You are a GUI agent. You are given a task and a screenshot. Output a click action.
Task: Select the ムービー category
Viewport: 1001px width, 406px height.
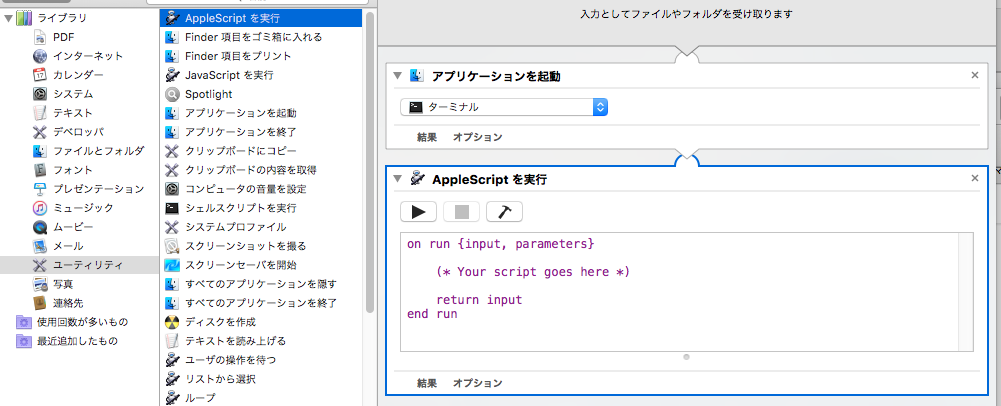pos(73,227)
